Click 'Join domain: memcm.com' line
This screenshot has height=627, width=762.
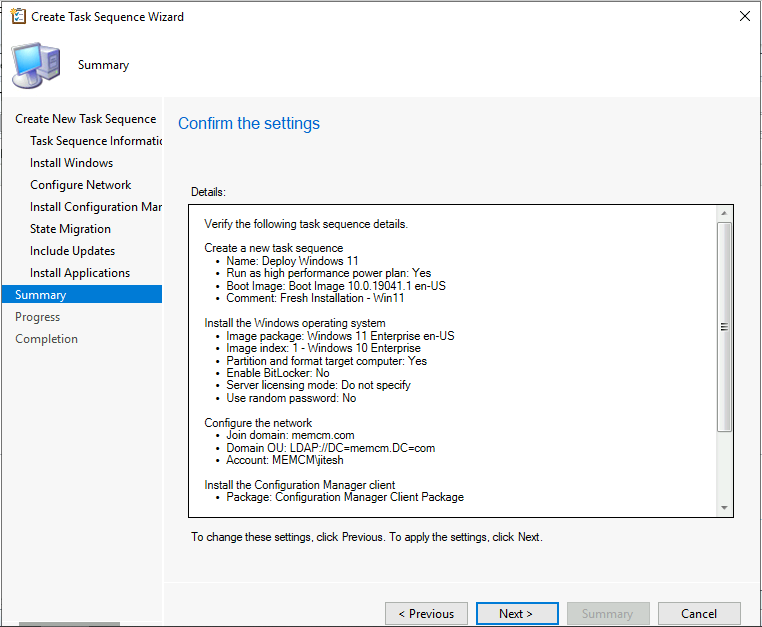290,435
